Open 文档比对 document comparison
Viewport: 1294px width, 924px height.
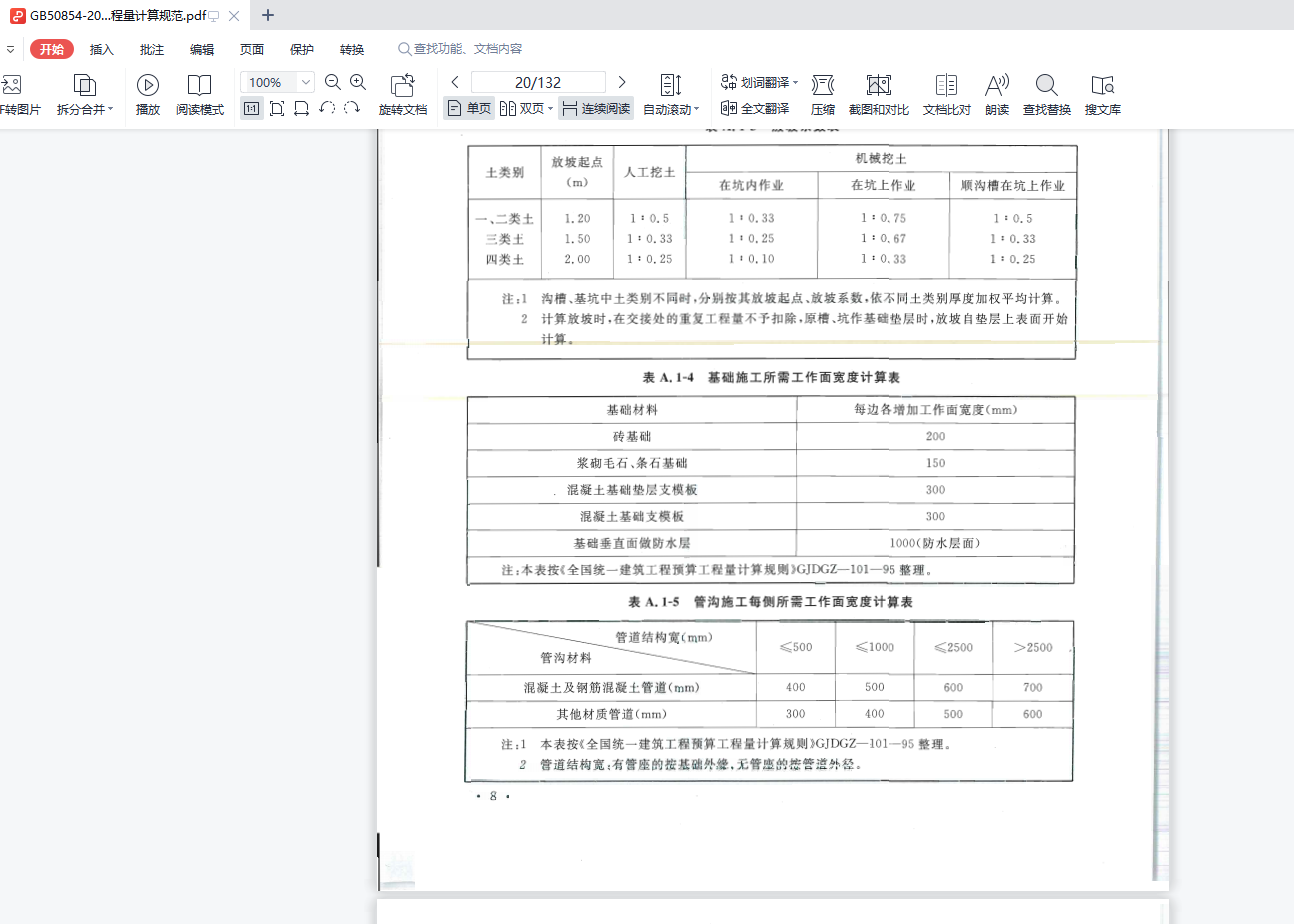click(946, 95)
